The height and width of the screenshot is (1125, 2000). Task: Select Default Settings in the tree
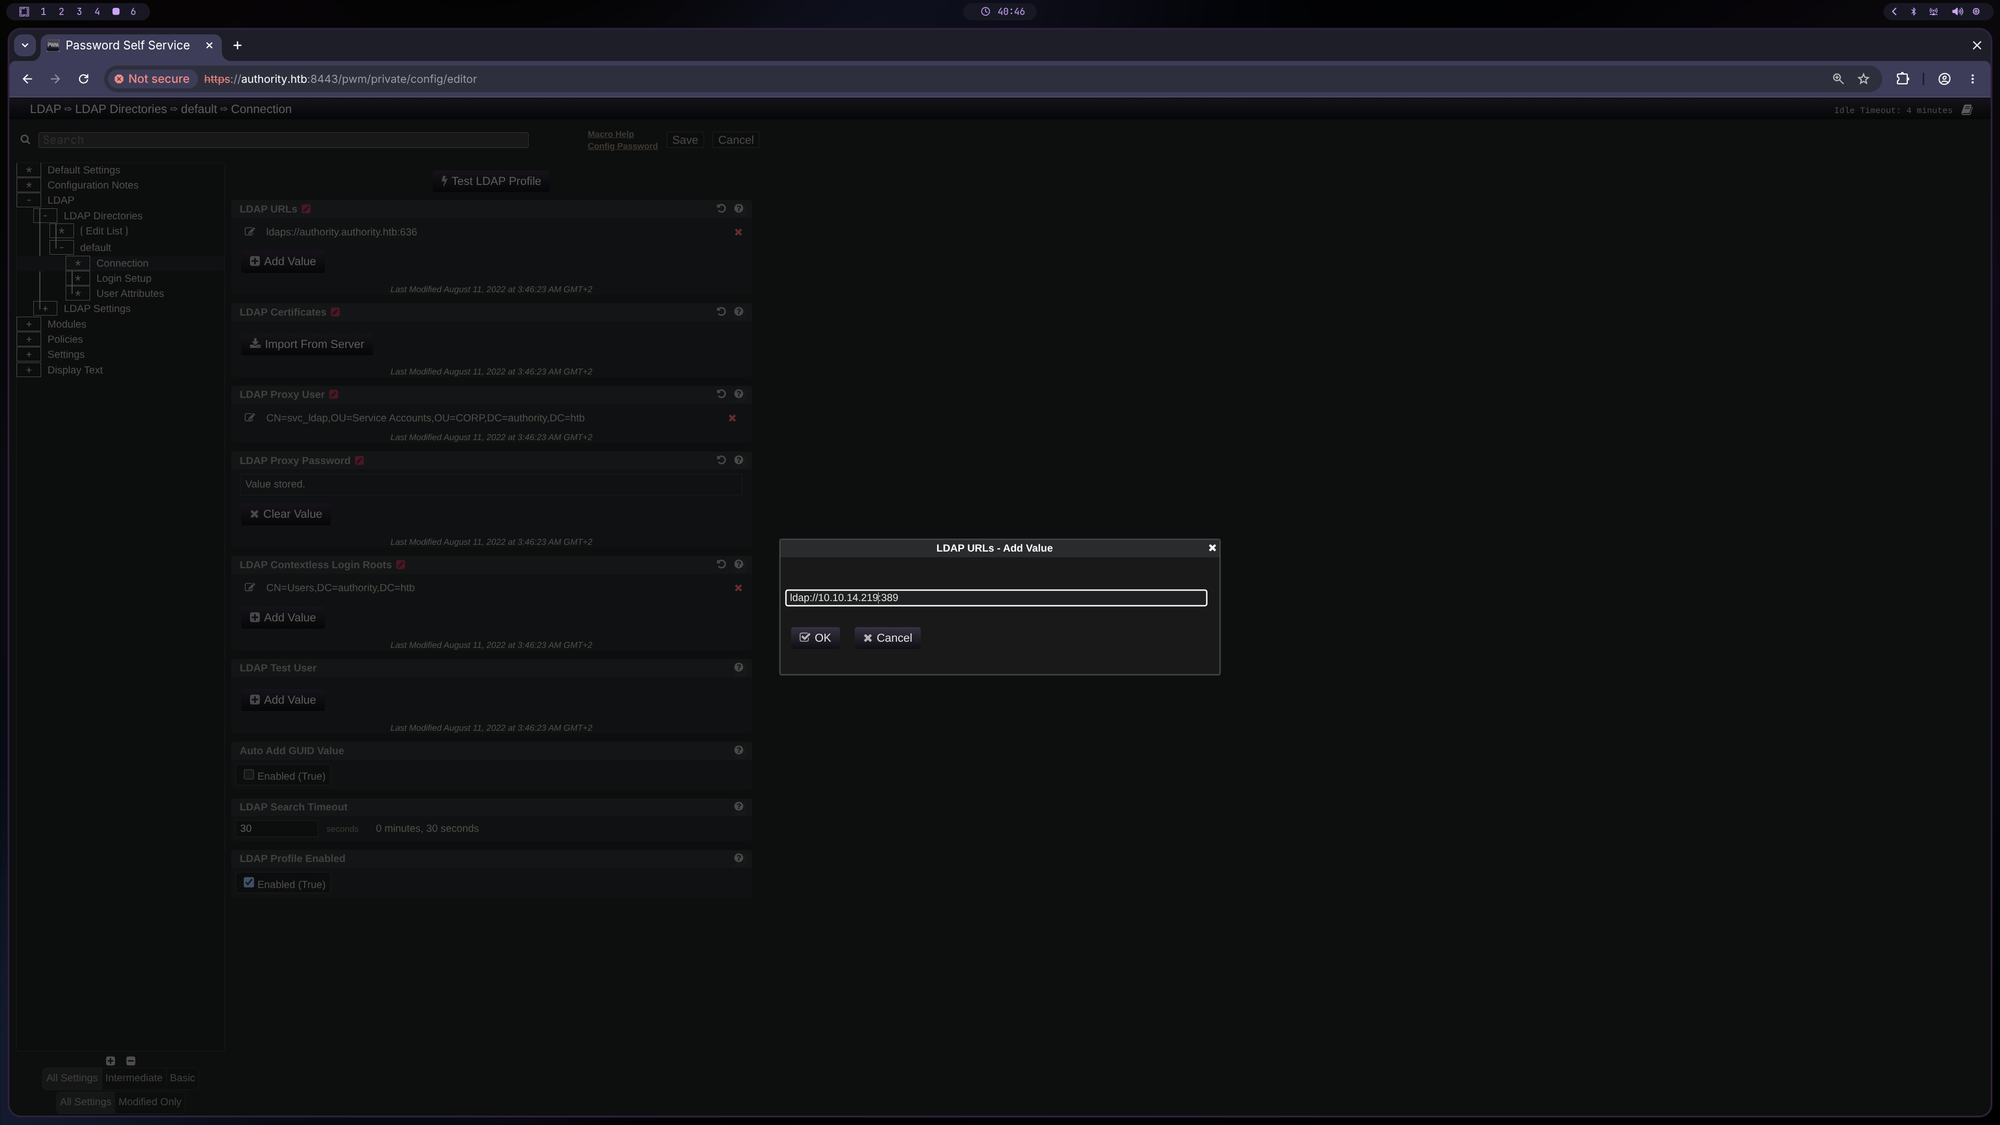(x=83, y=170)
